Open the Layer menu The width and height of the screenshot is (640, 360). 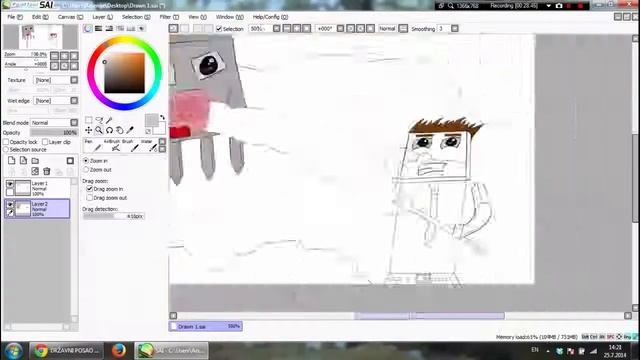coord(102,17)
